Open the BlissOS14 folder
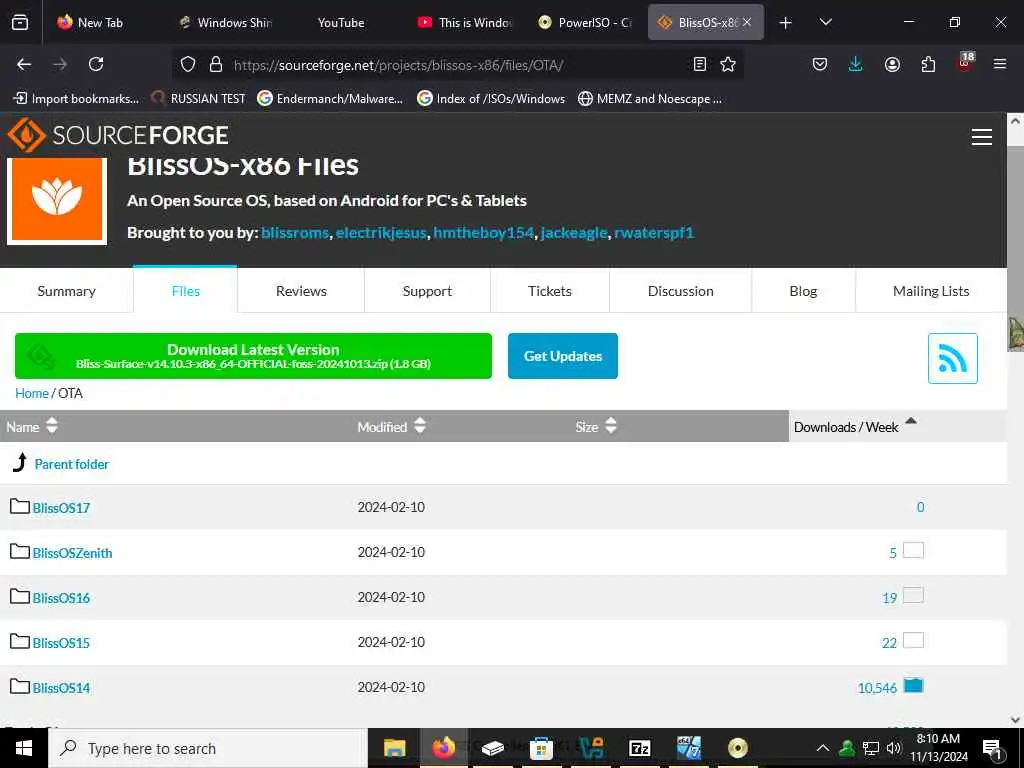This screenshot has width=1024, height=768. tap(61, 688)
